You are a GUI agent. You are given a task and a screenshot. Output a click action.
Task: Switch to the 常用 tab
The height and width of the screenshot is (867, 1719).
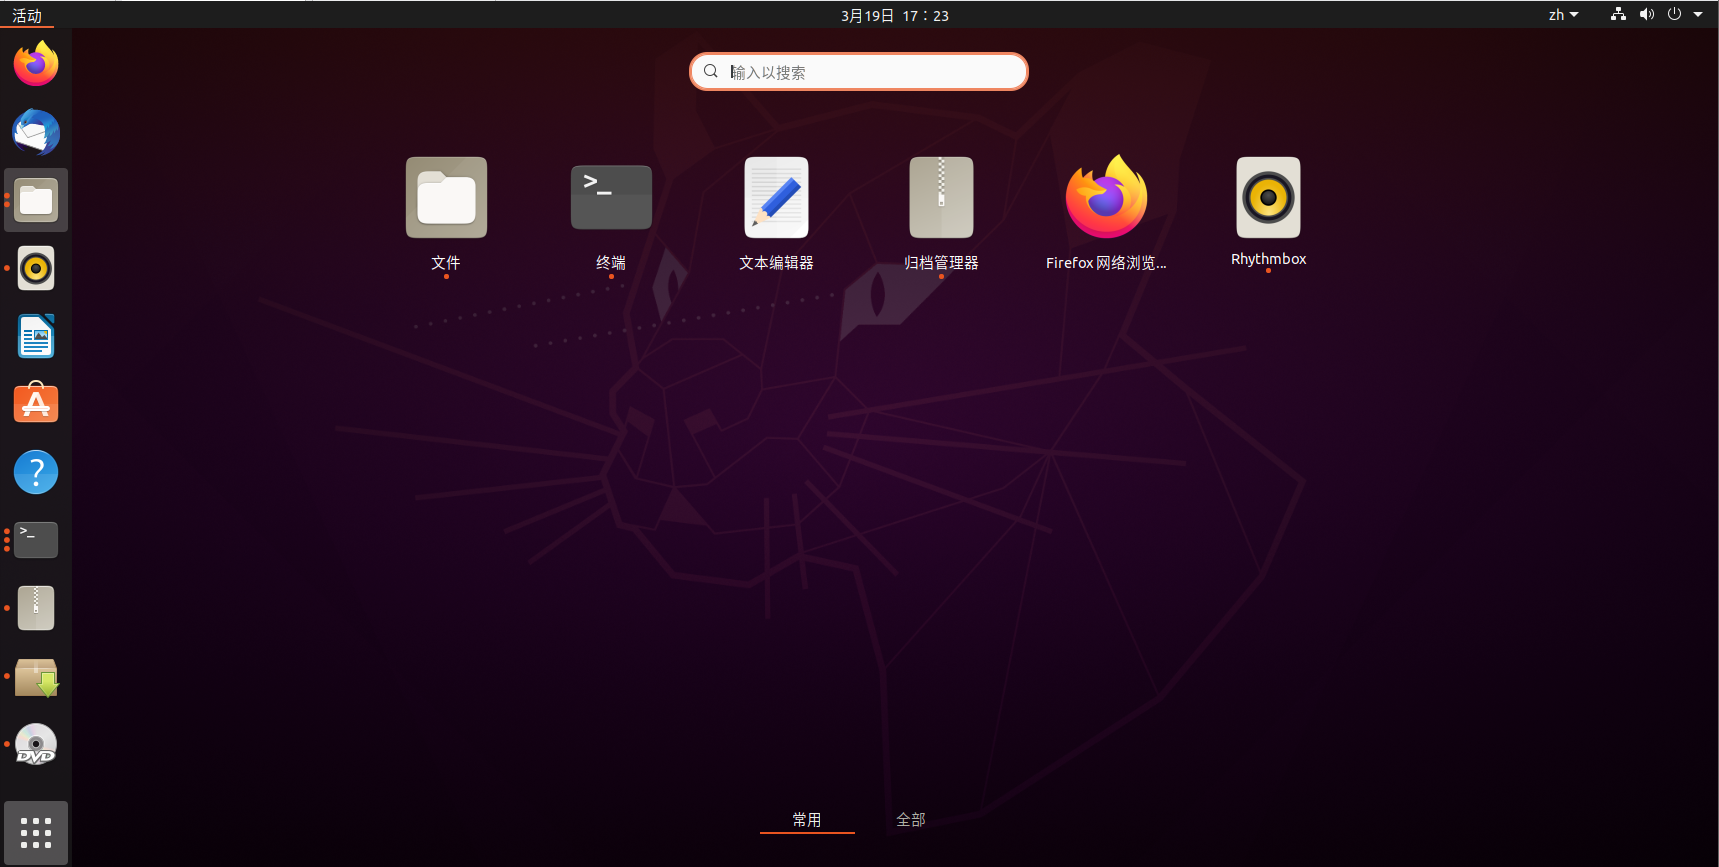807,819
